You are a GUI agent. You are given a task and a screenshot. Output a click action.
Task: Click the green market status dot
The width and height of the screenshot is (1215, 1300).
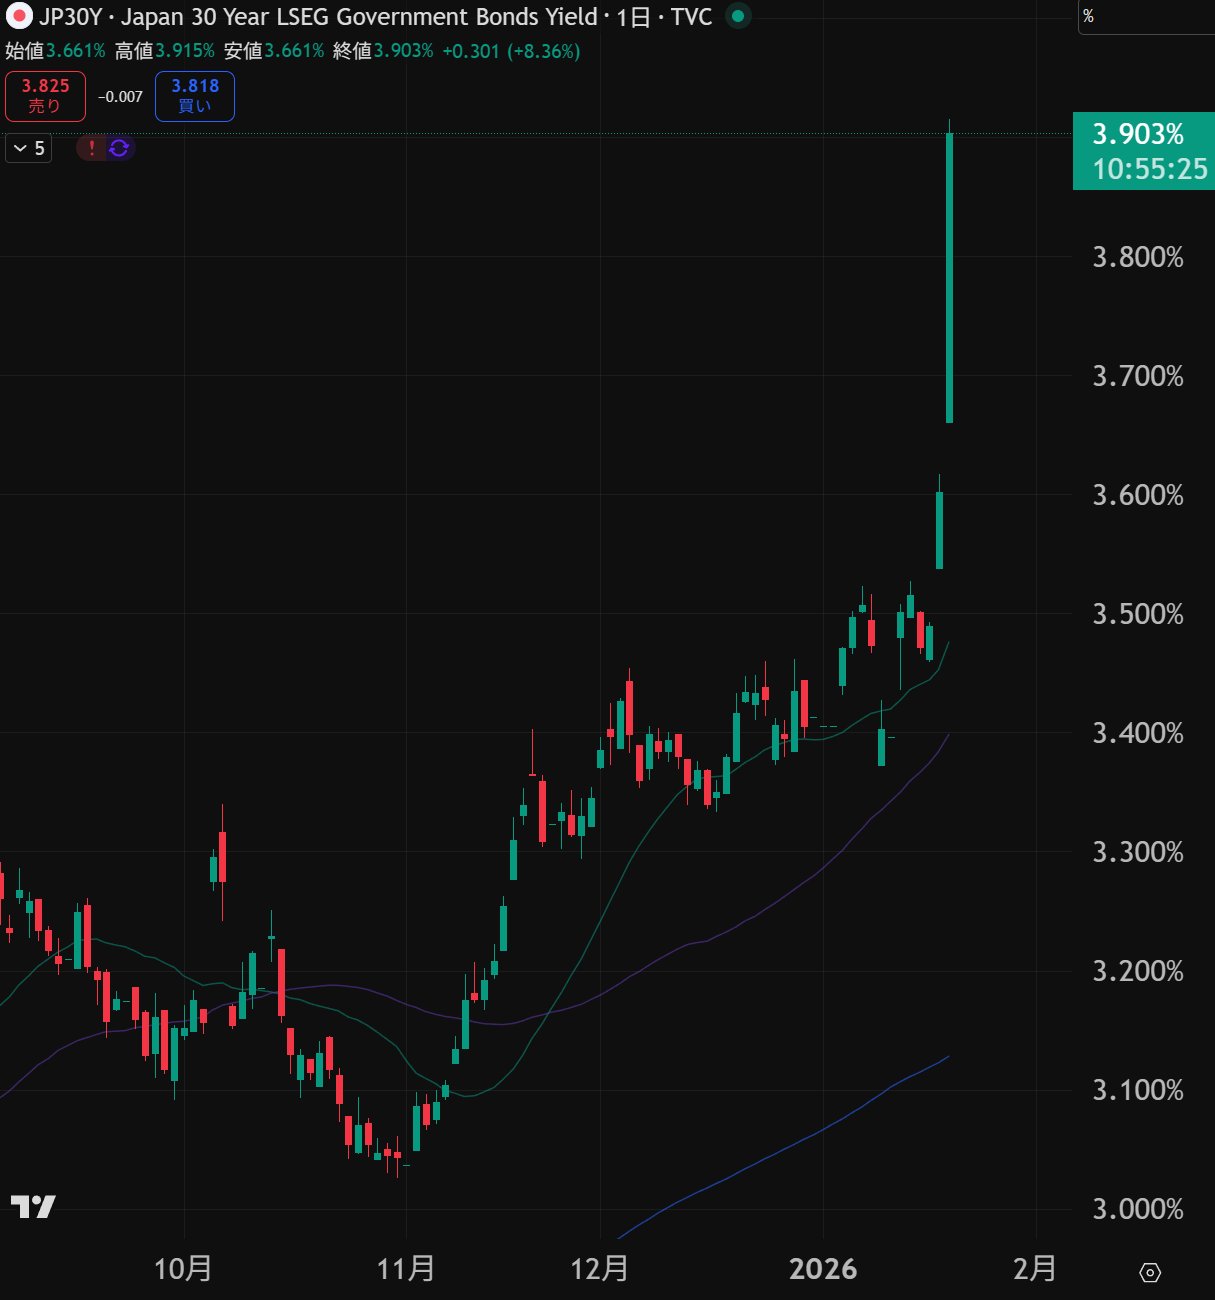coord(738,17)
